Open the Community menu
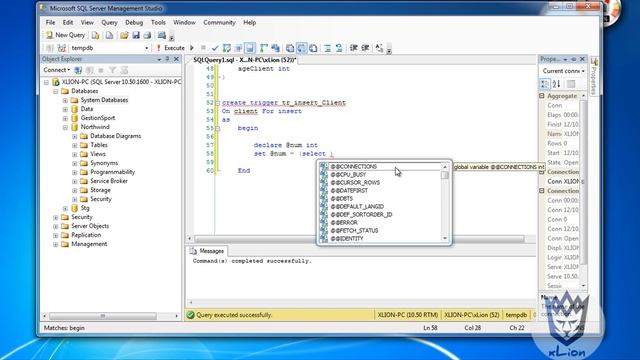Screen dimensions: 640x360 pyautogui.click(x=220, y=22)
